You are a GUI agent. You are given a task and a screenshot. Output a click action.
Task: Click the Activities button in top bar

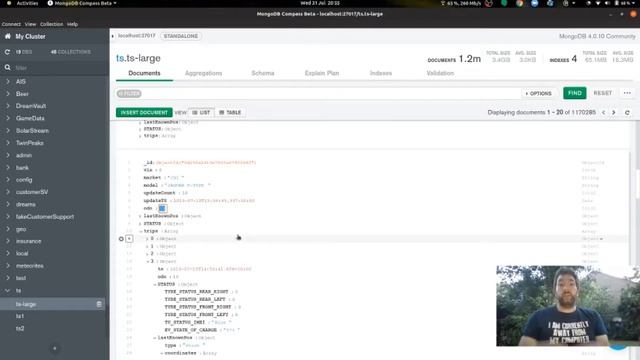pyautogui.click(x=27, y=3)
